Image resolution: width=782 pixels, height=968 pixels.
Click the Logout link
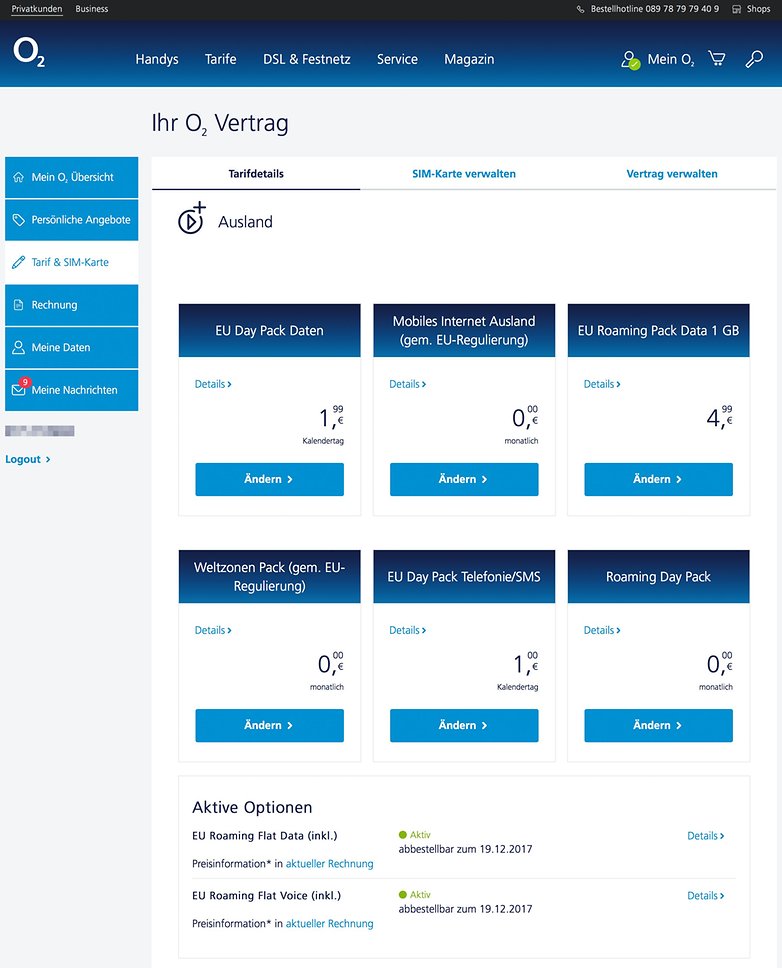tap(28, 459)
